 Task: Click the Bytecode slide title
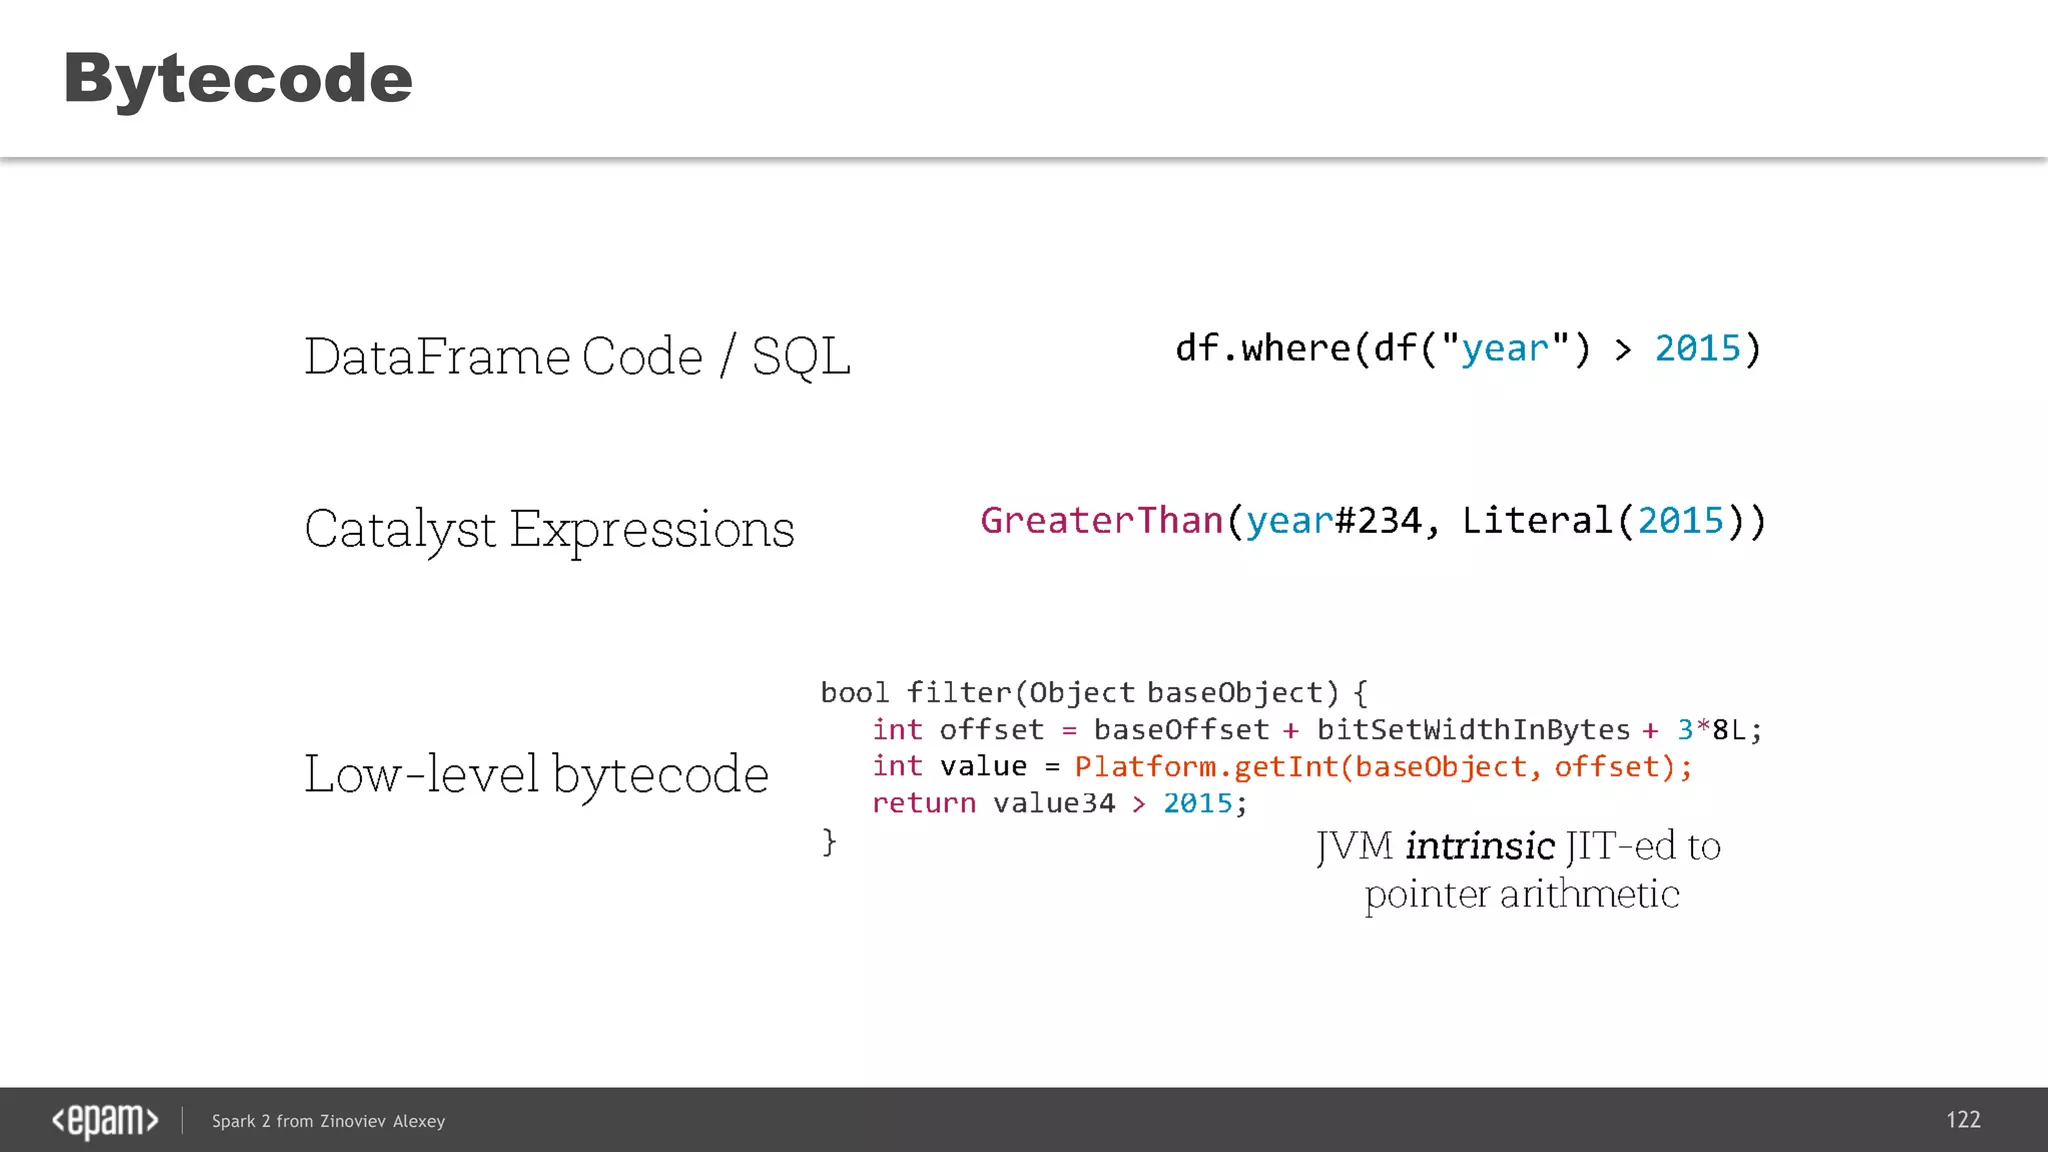click(x=238, y=78)
